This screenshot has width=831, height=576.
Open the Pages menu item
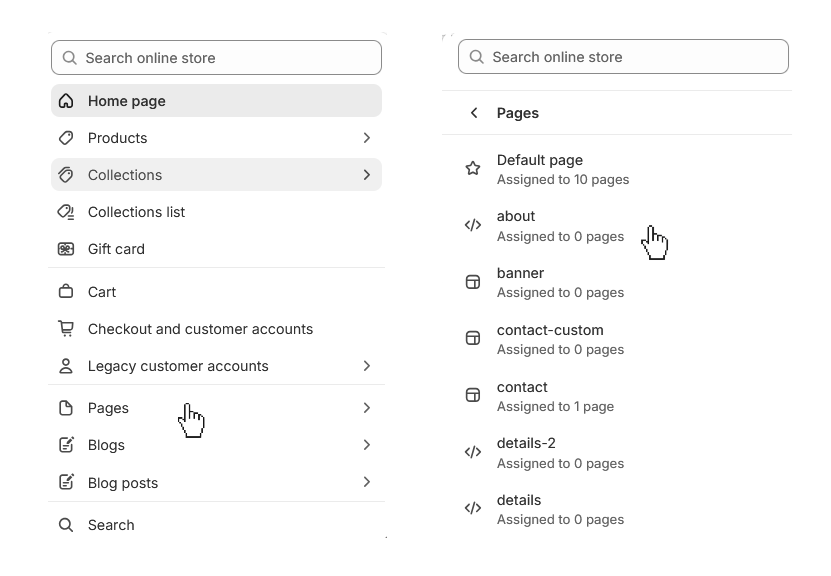[x=216, y=407]
